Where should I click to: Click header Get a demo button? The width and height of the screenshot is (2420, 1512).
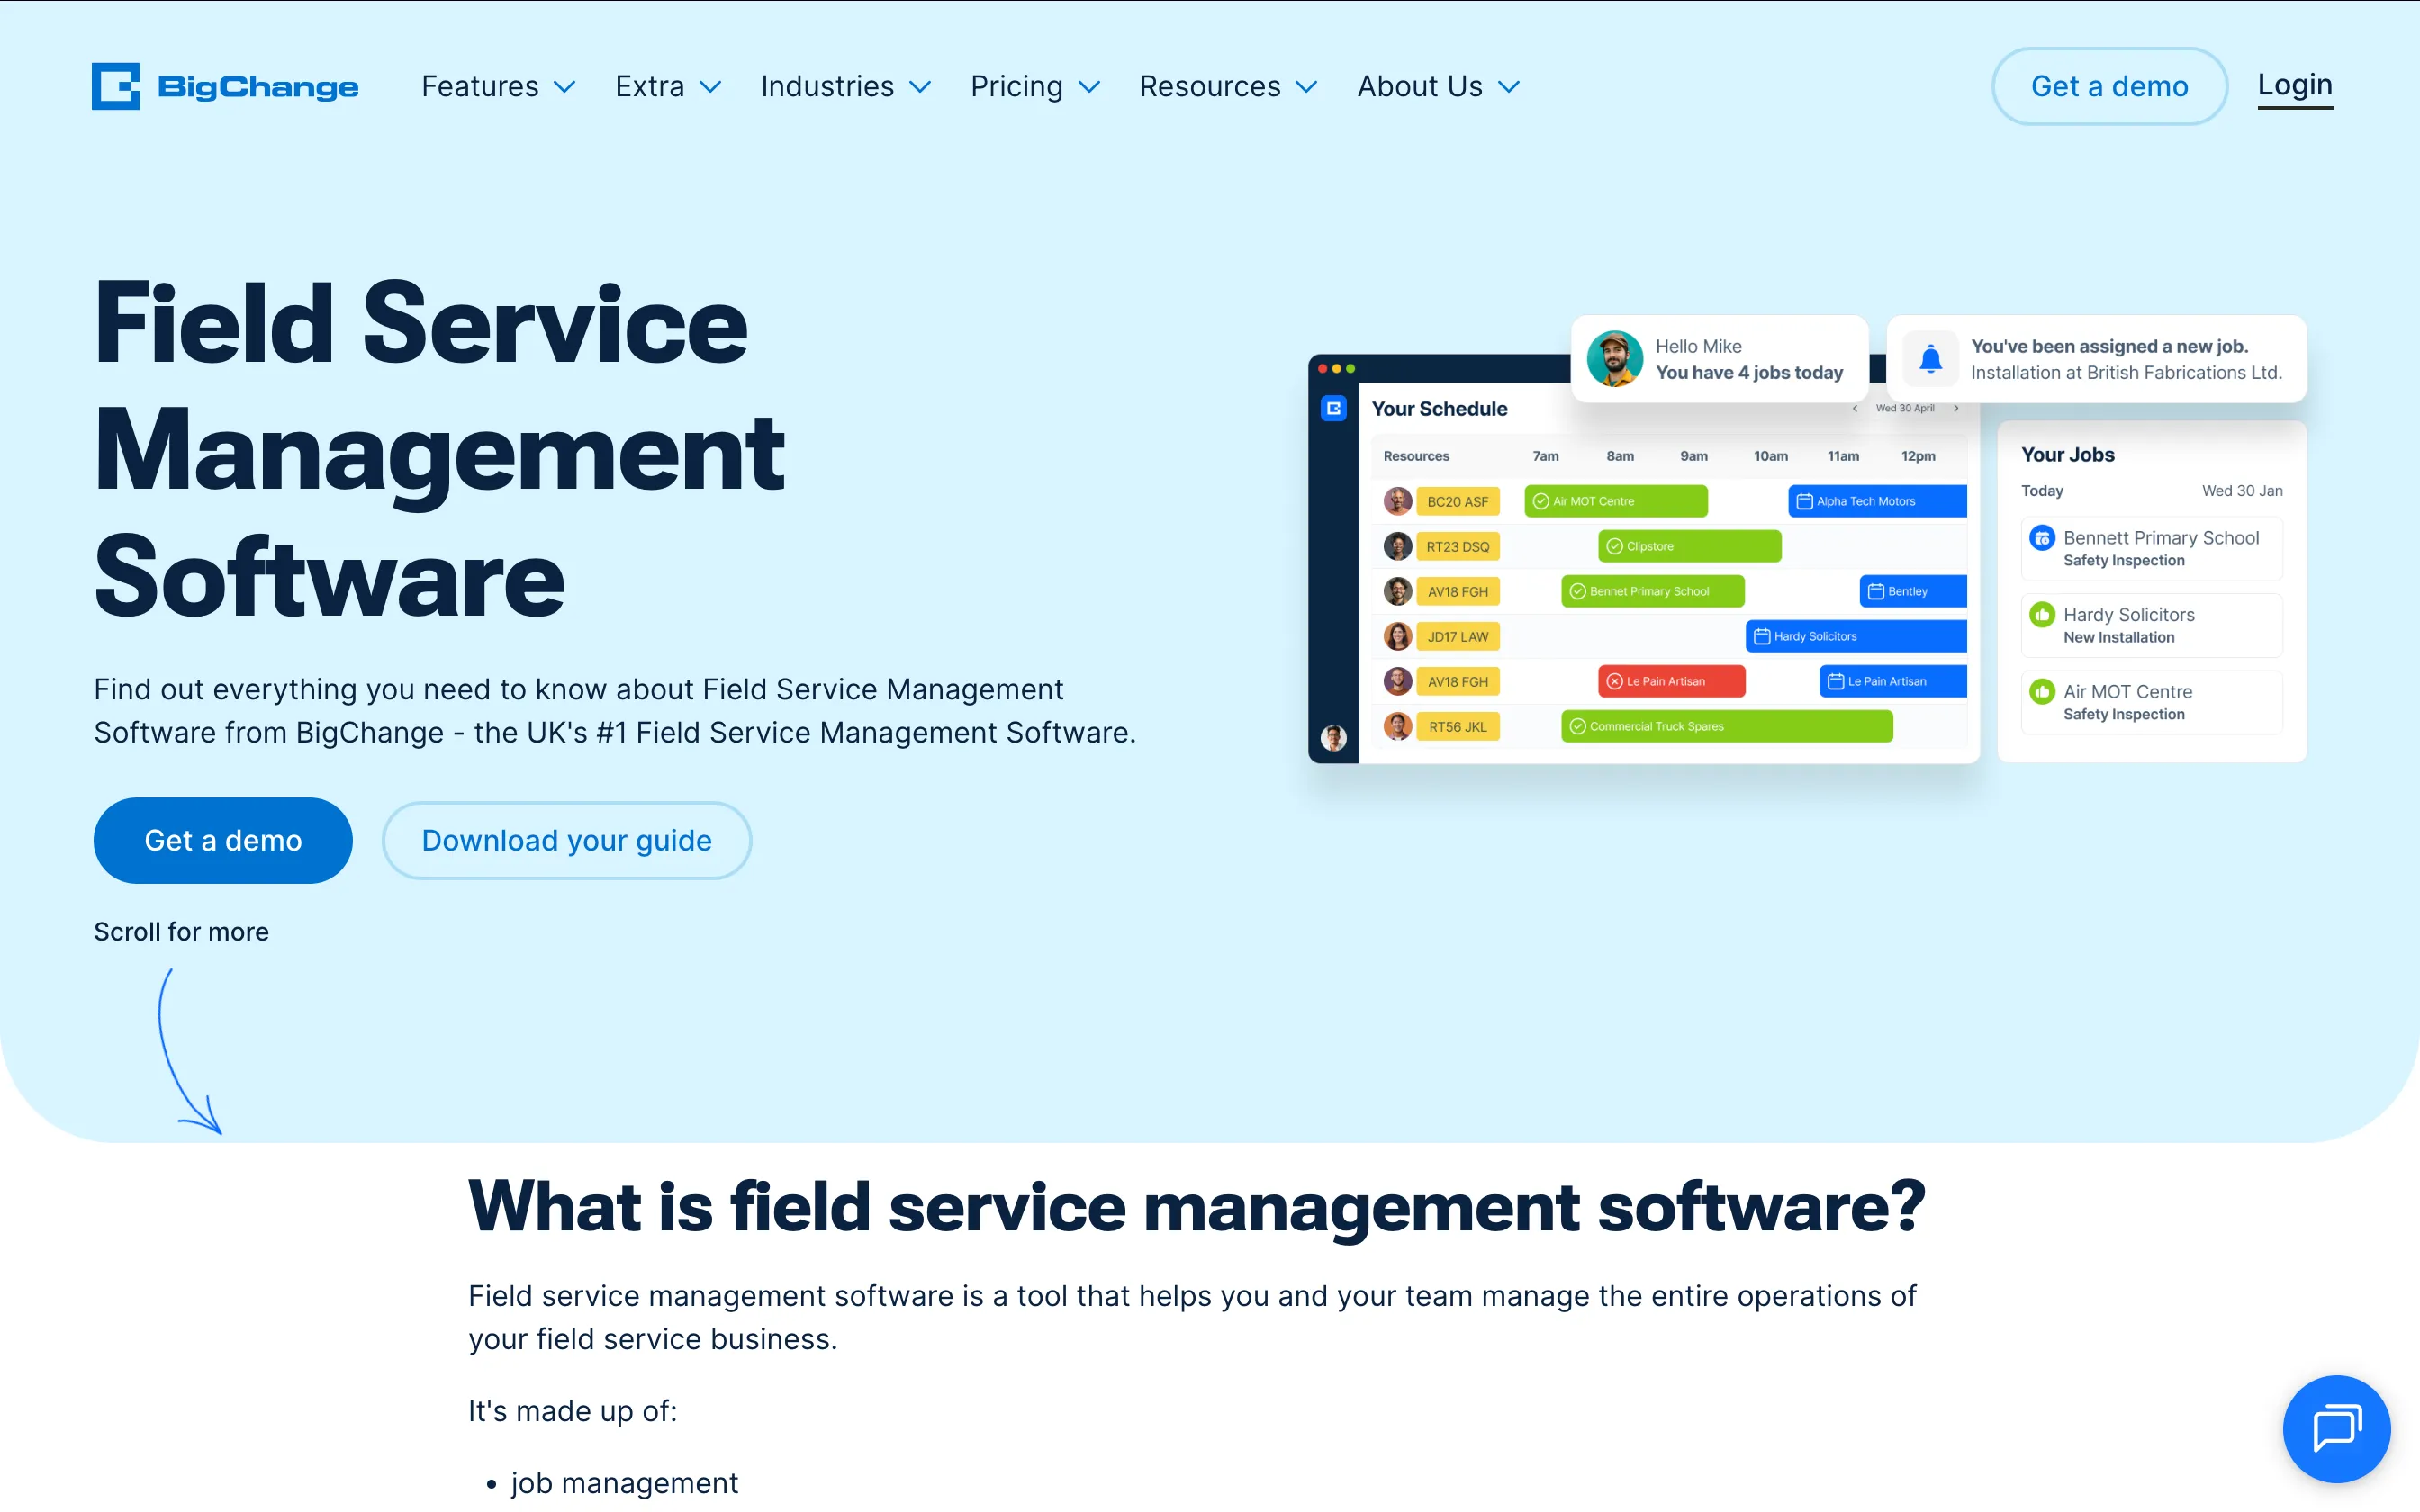2109,87
